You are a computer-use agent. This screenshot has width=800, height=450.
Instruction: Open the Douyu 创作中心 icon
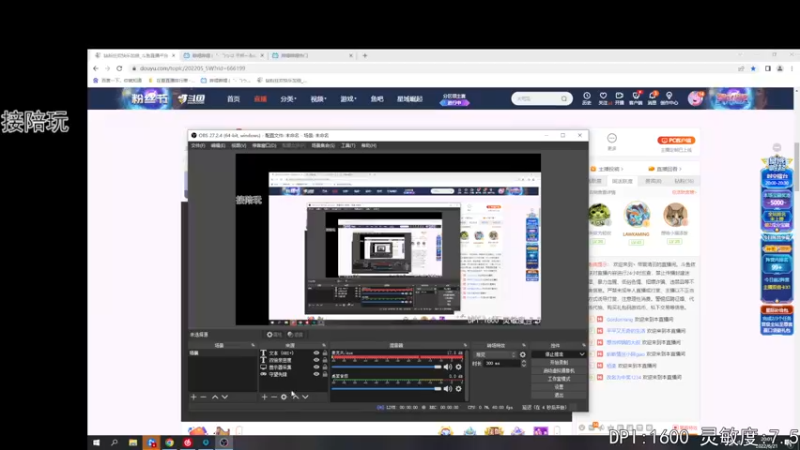pos(669,98)
